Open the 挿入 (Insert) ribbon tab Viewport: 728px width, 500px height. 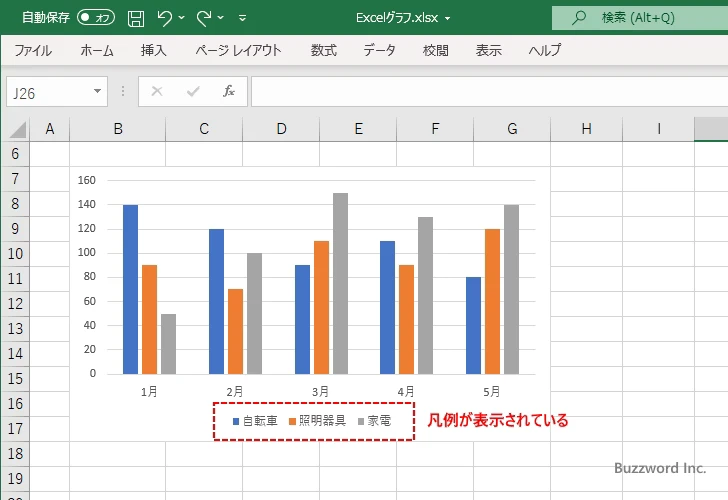(153, 50)
